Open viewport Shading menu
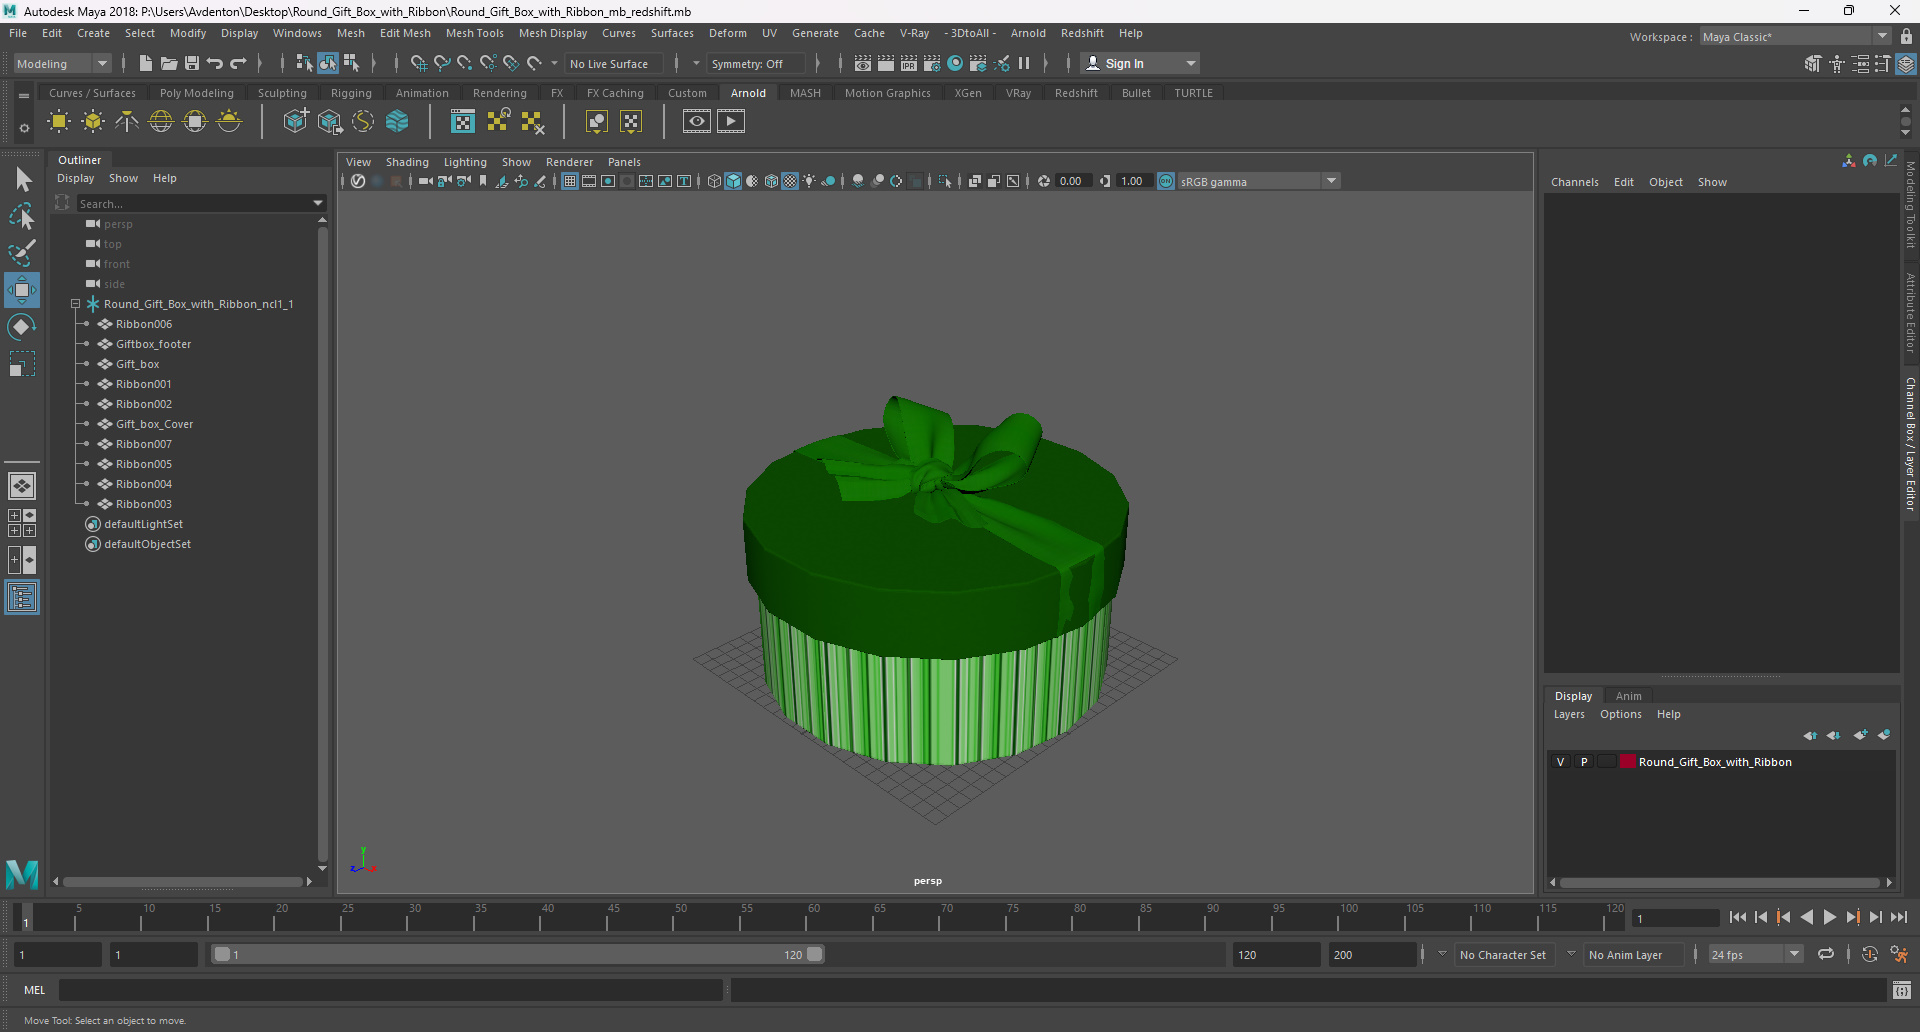Viewport: 1920px width, 1032px height. coord(407,162)
